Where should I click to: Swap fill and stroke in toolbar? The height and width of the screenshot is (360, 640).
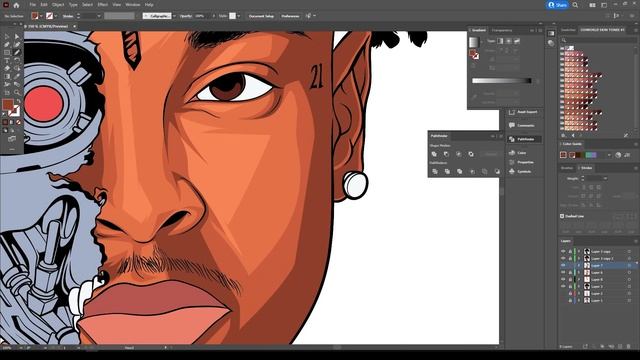[x=18, y=101]
